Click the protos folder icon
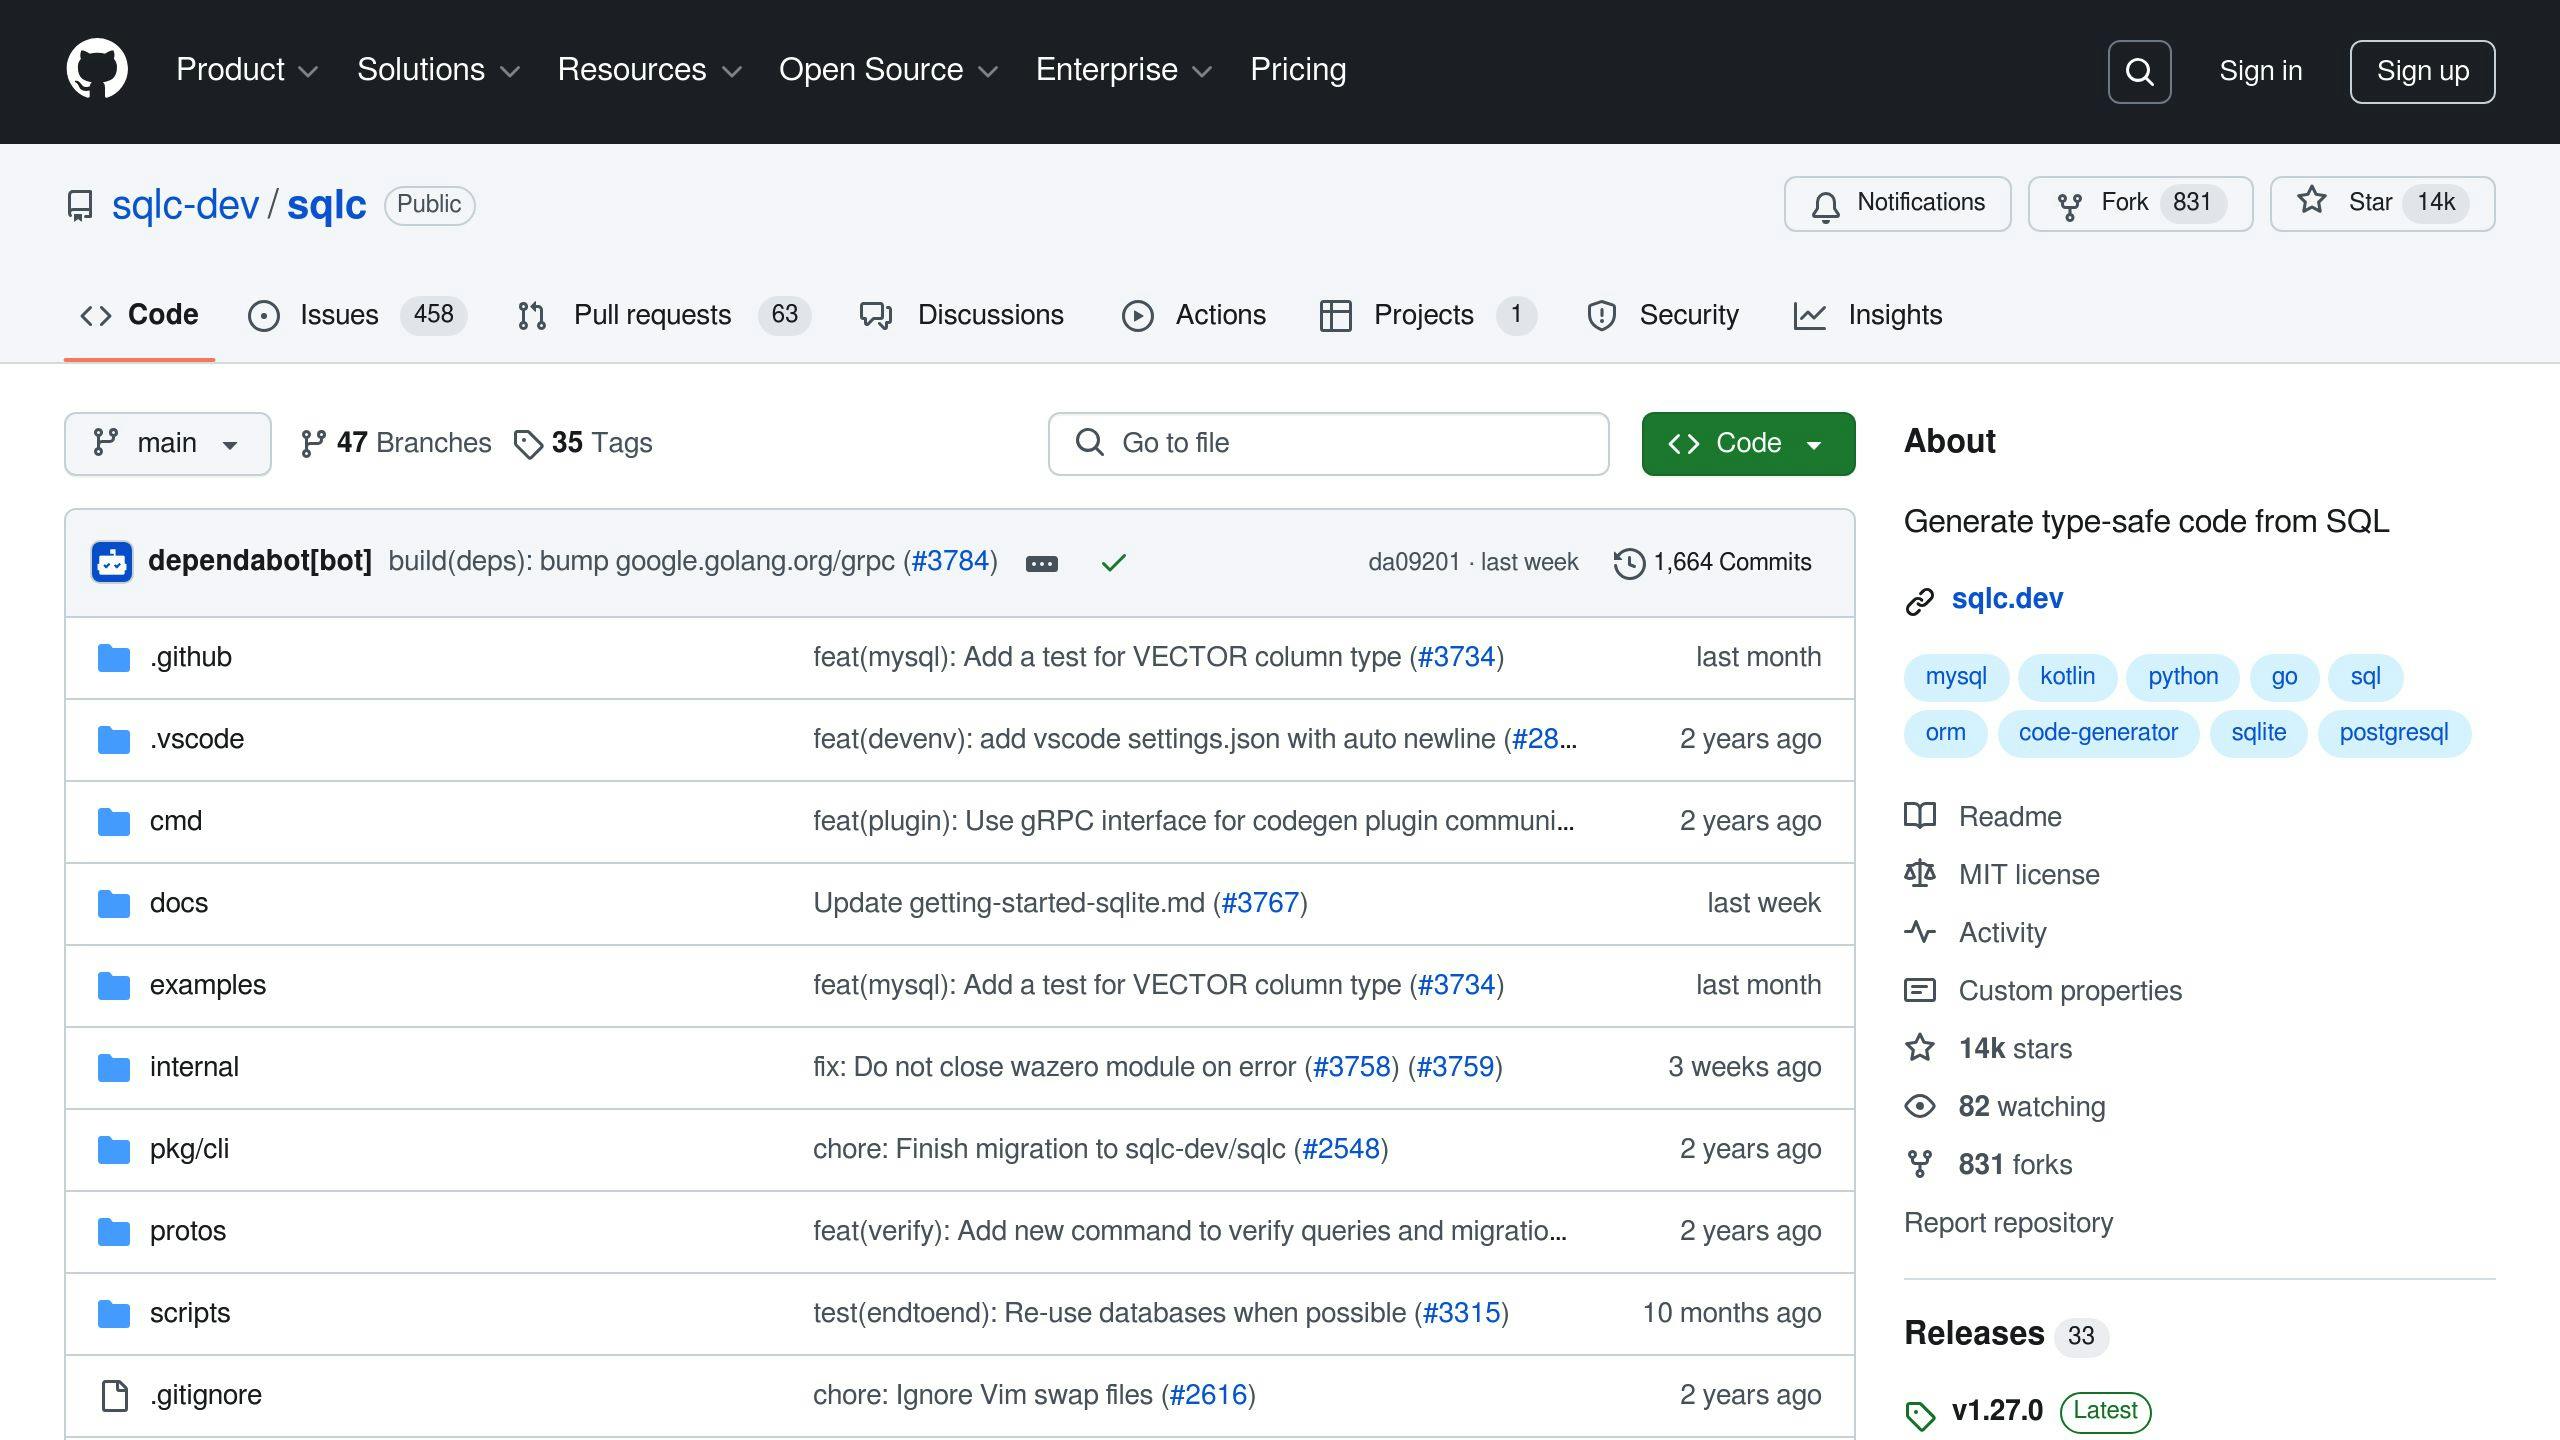Viewport: 2560px width, 1440px height. 114,1232
